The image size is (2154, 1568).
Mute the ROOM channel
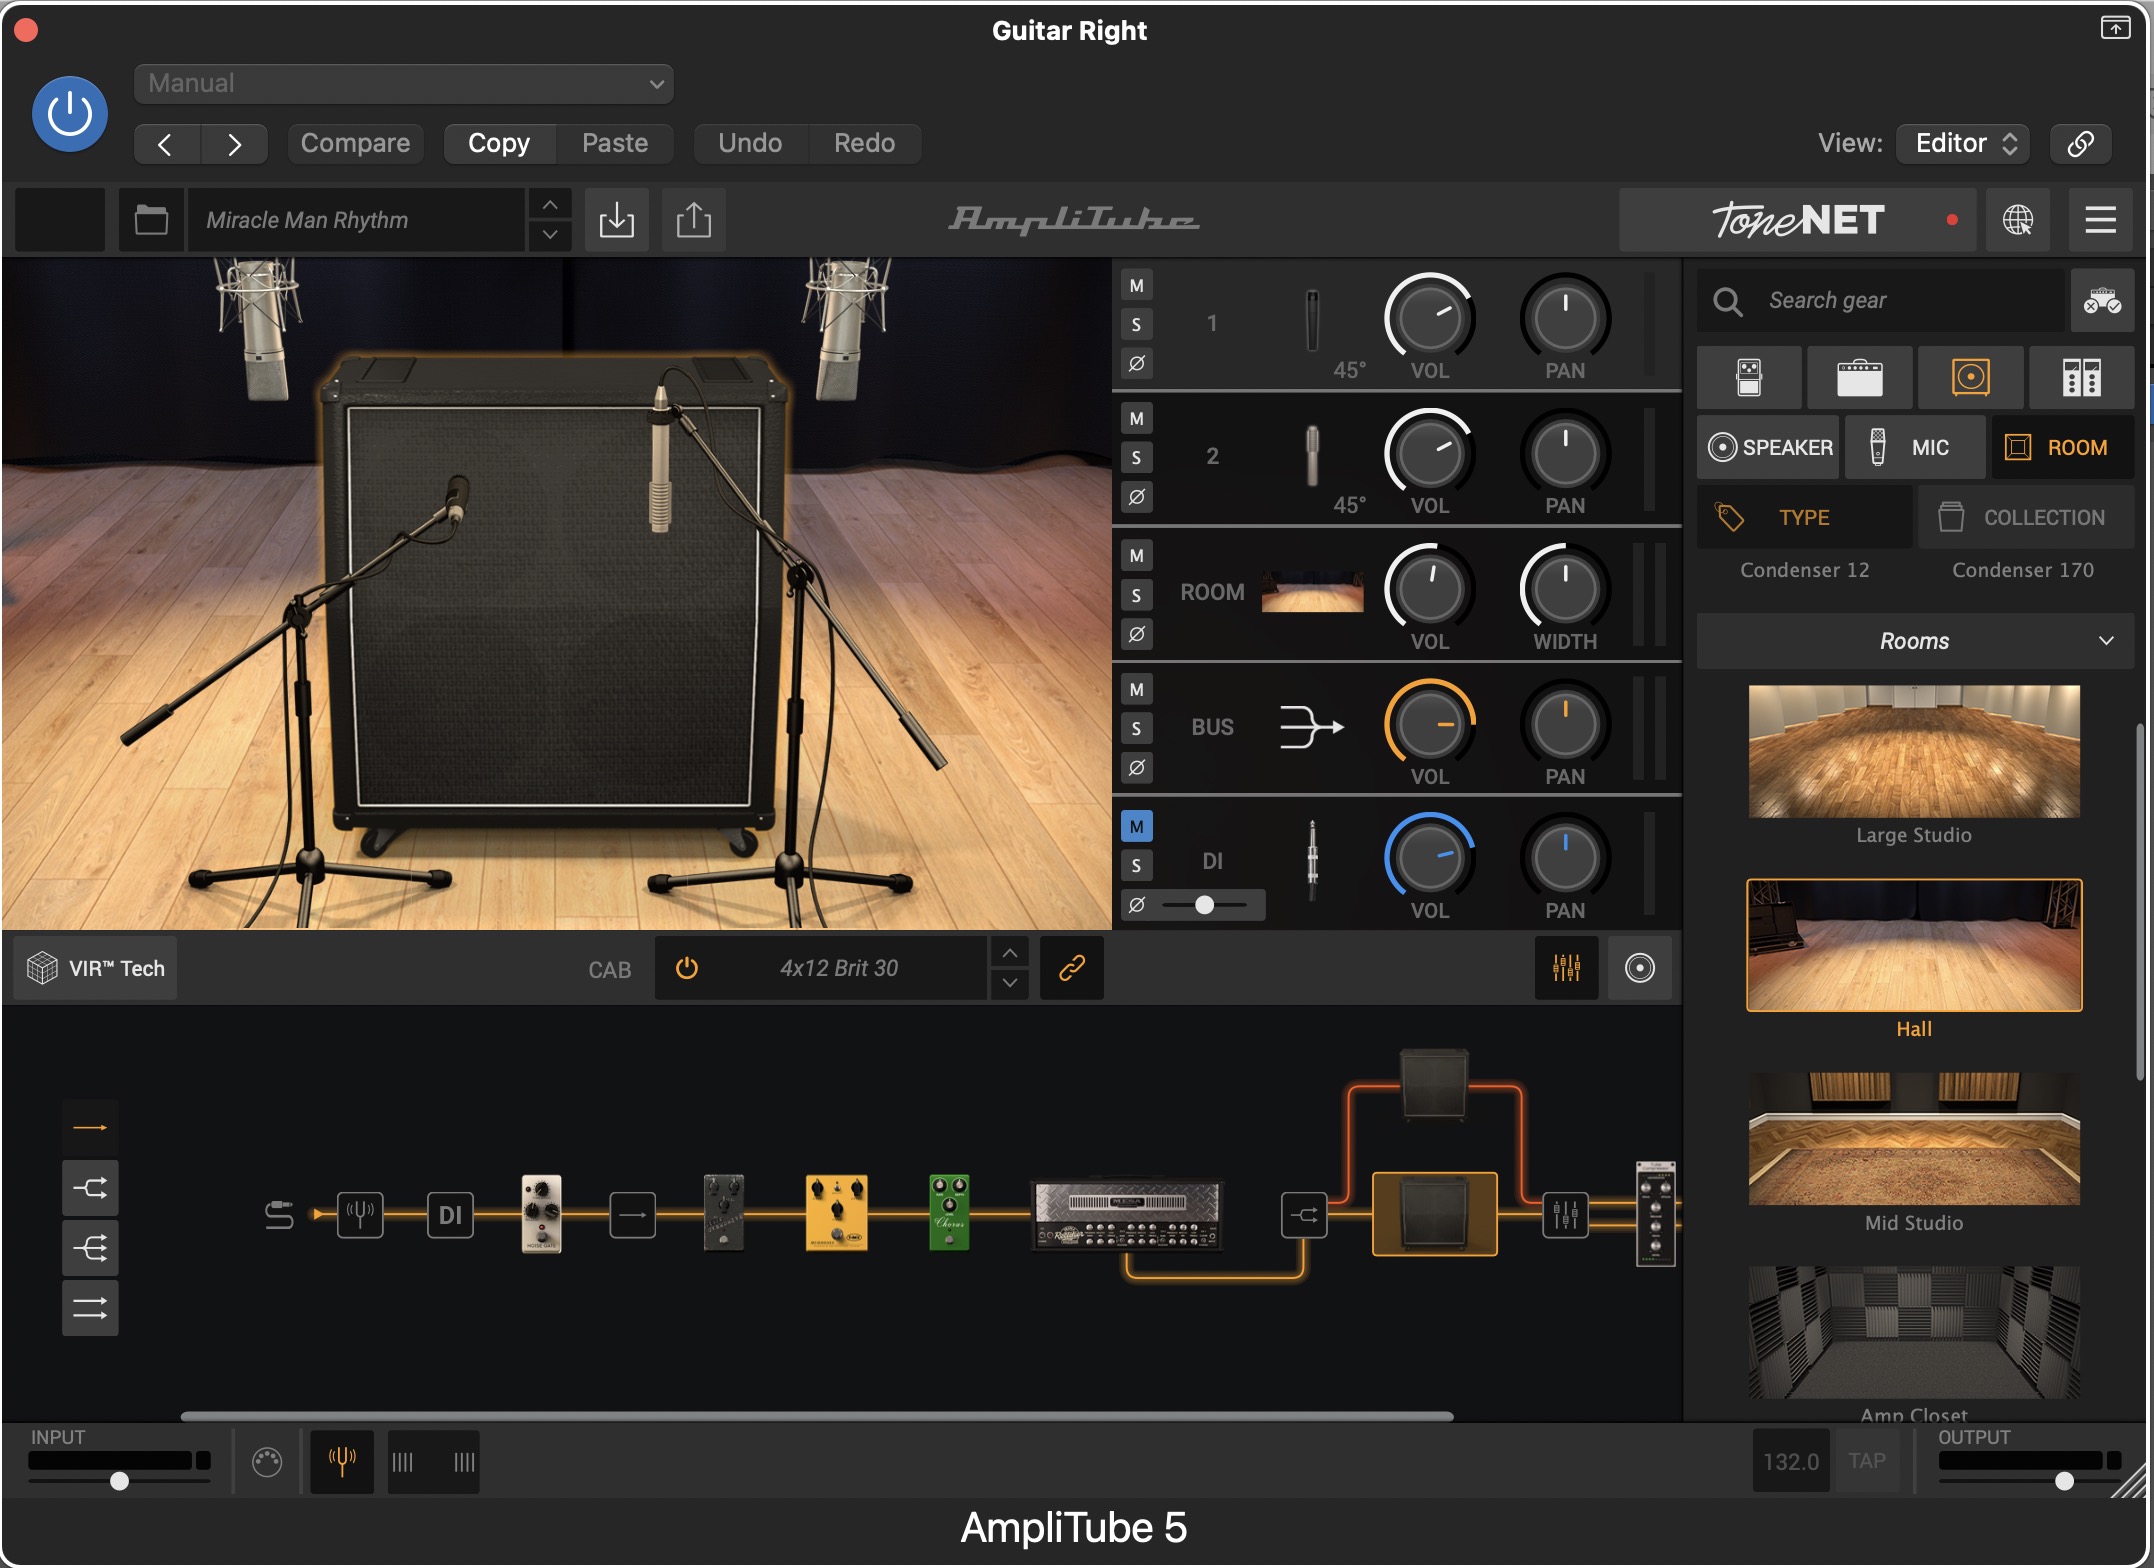(x=1137, y=556)
